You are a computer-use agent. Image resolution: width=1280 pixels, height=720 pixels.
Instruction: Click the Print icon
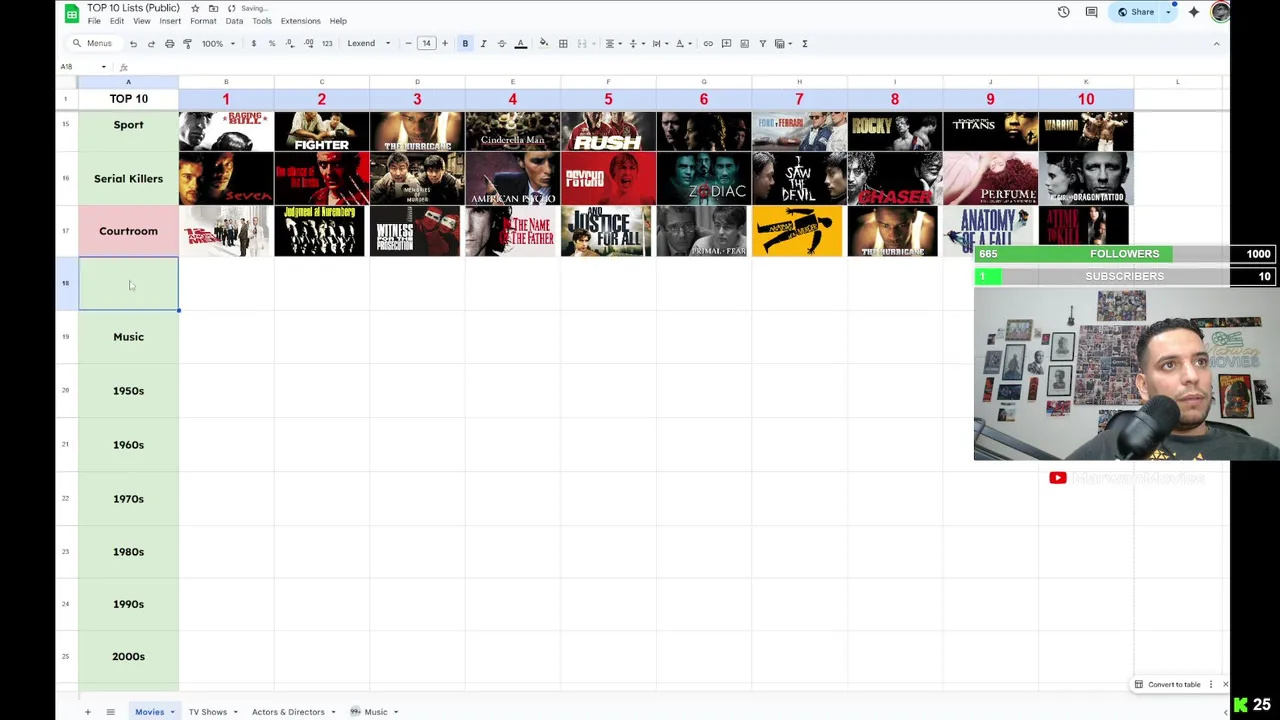point(169,43)
